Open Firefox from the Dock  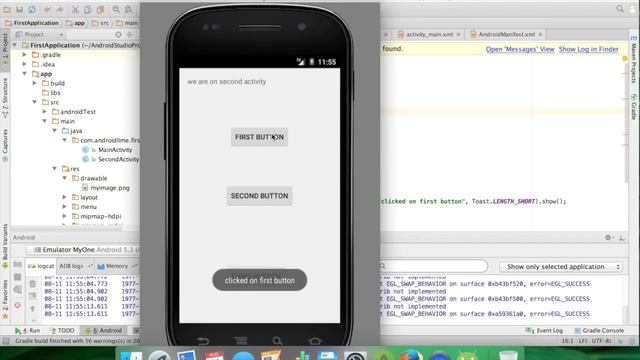coord(411,356)
